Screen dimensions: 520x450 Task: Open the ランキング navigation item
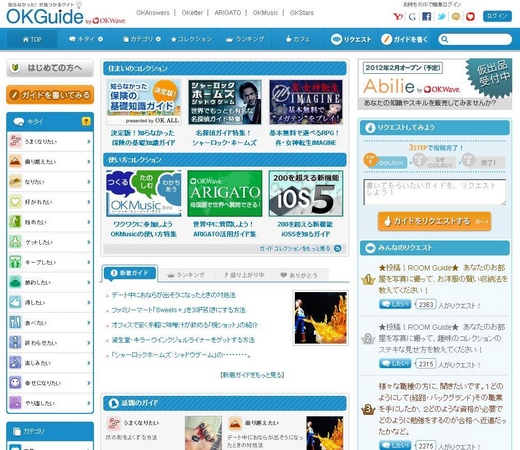[x=245, y=39]
